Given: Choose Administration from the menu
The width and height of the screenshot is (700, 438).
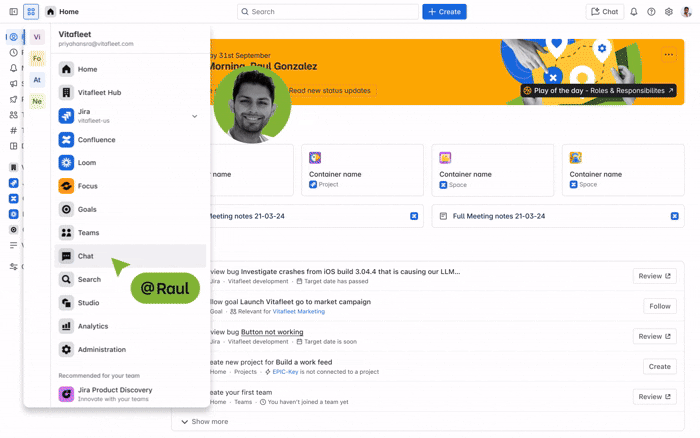Looking at the screenshot, I should (101, 350).
